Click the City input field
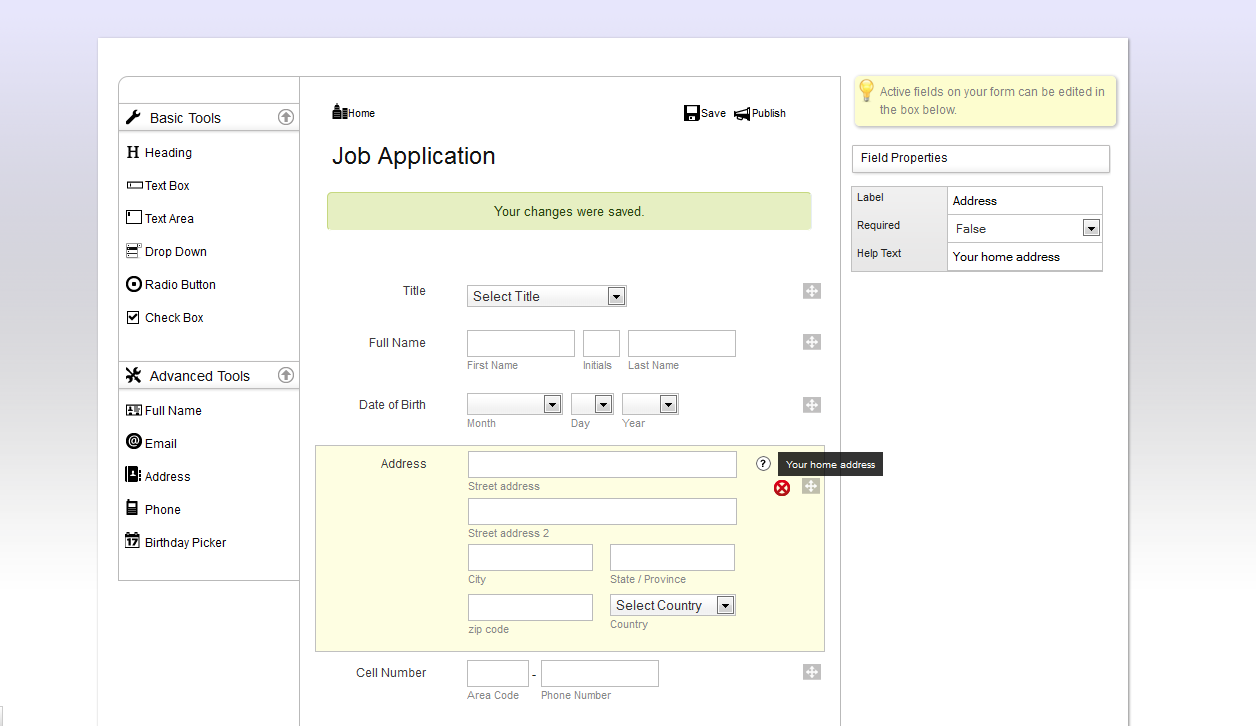 [530, 557]
